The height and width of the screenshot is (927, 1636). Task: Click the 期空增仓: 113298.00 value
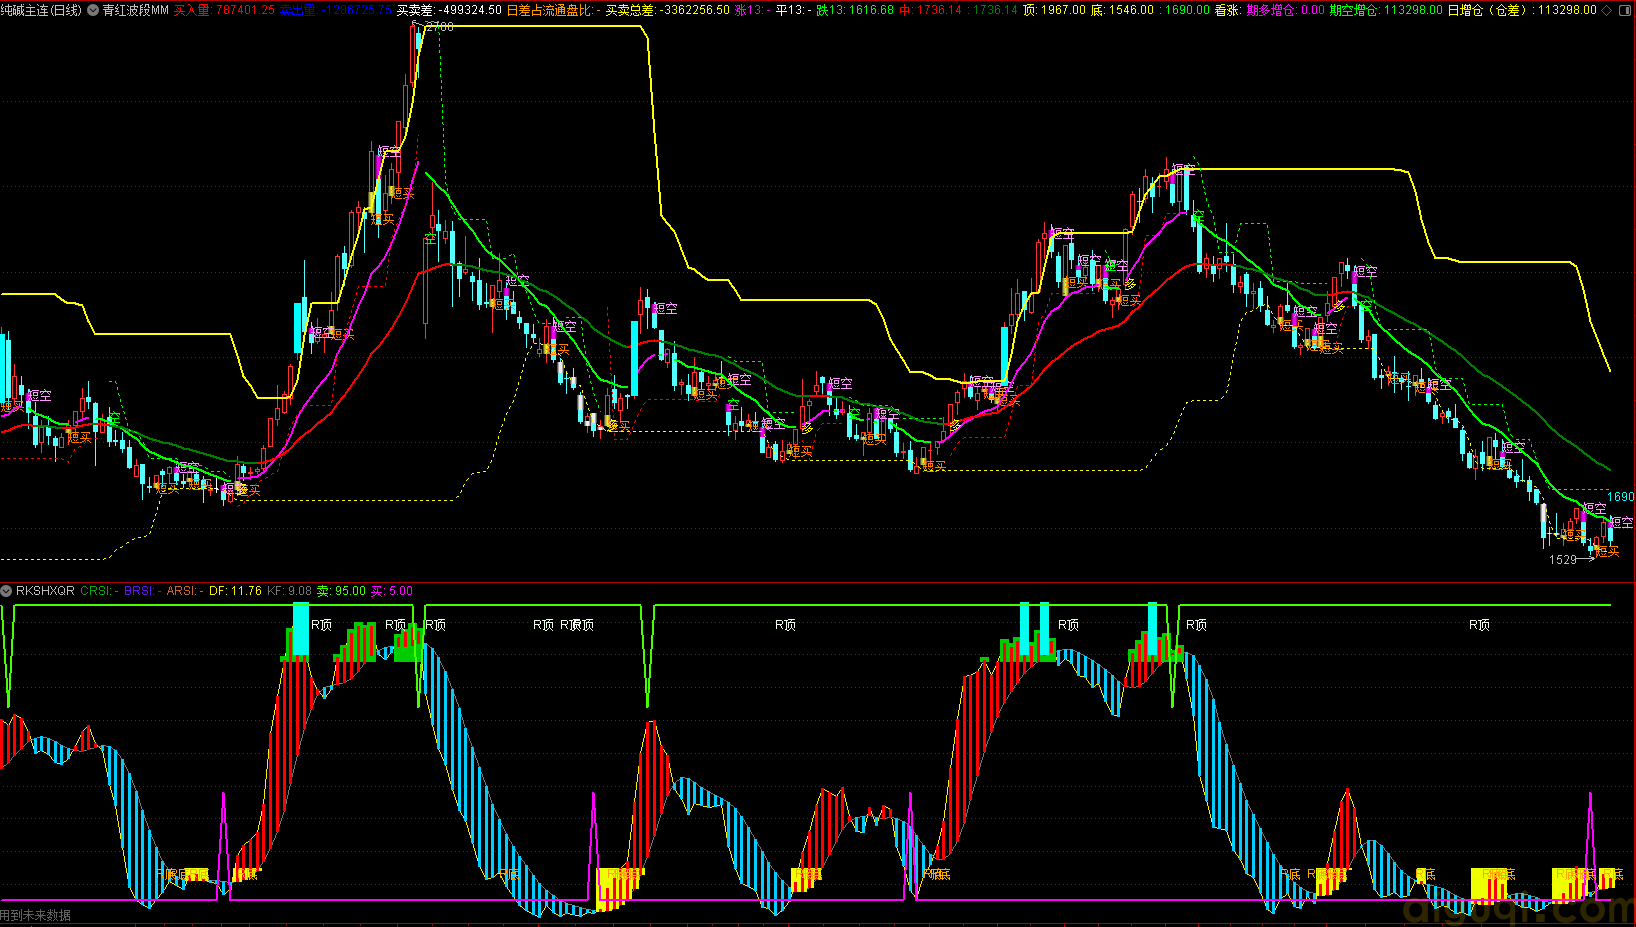click(1386, 10)
